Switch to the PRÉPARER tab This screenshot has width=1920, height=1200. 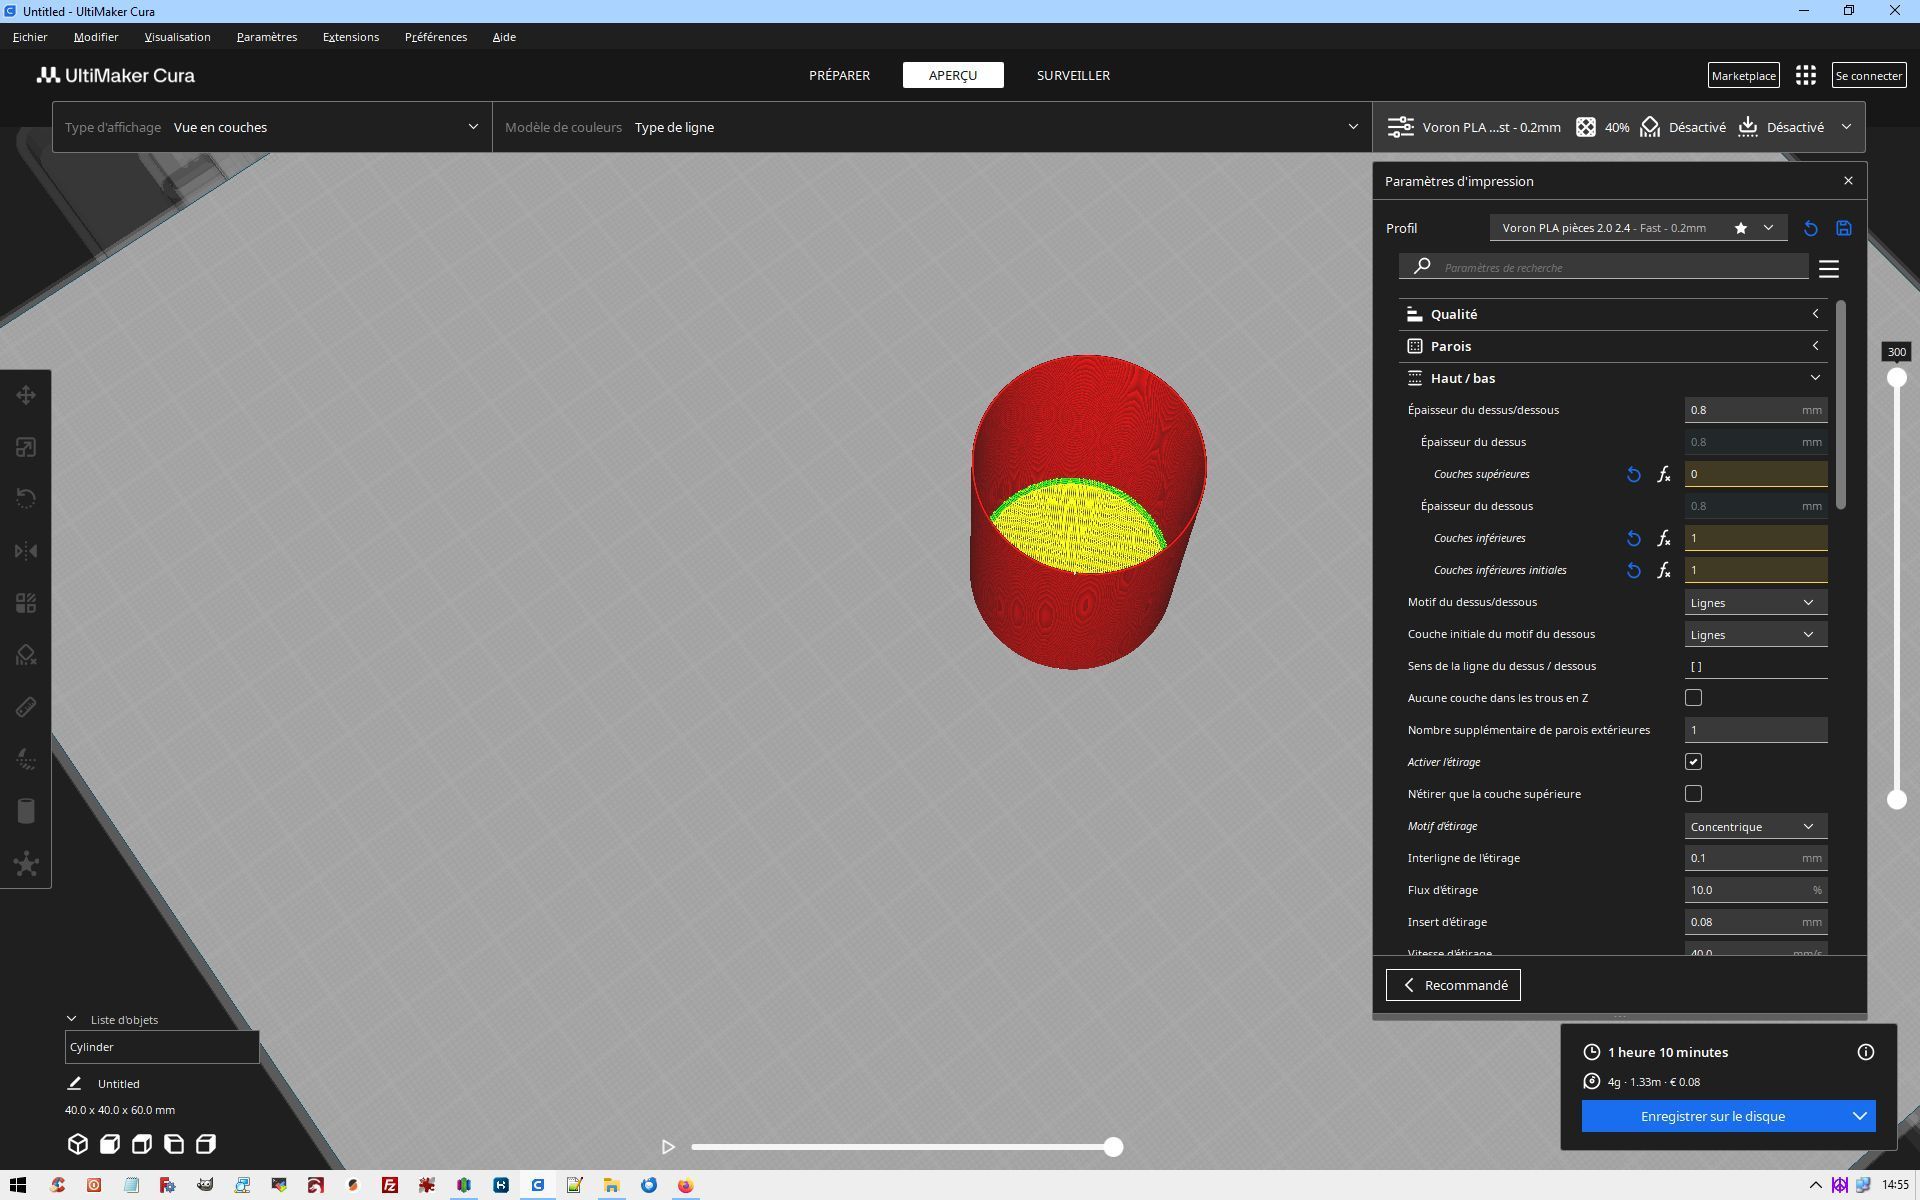click(839, 75)
